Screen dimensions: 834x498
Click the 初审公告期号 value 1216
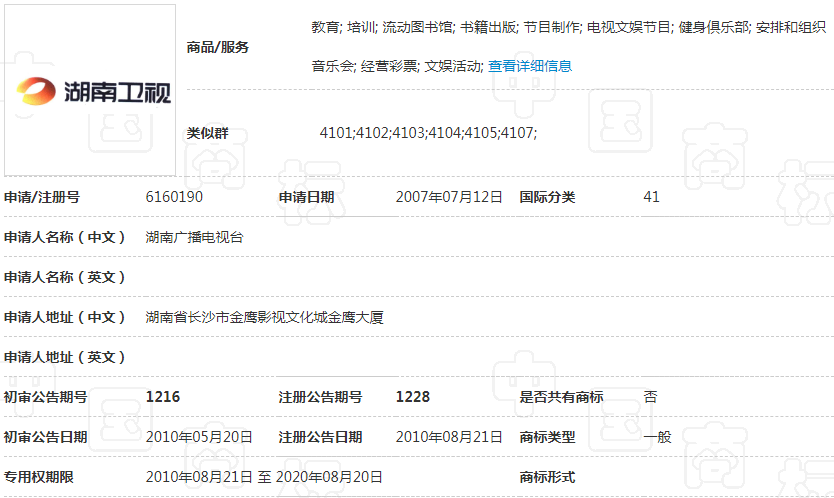(x=163, y=397)
